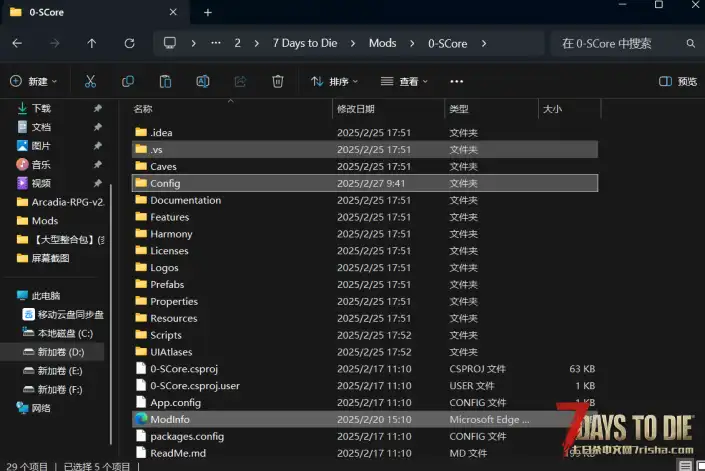Click the 0-SCore breadcrumb segment
The width and height of the screenshot is (705, 471).
click(447, 43)
